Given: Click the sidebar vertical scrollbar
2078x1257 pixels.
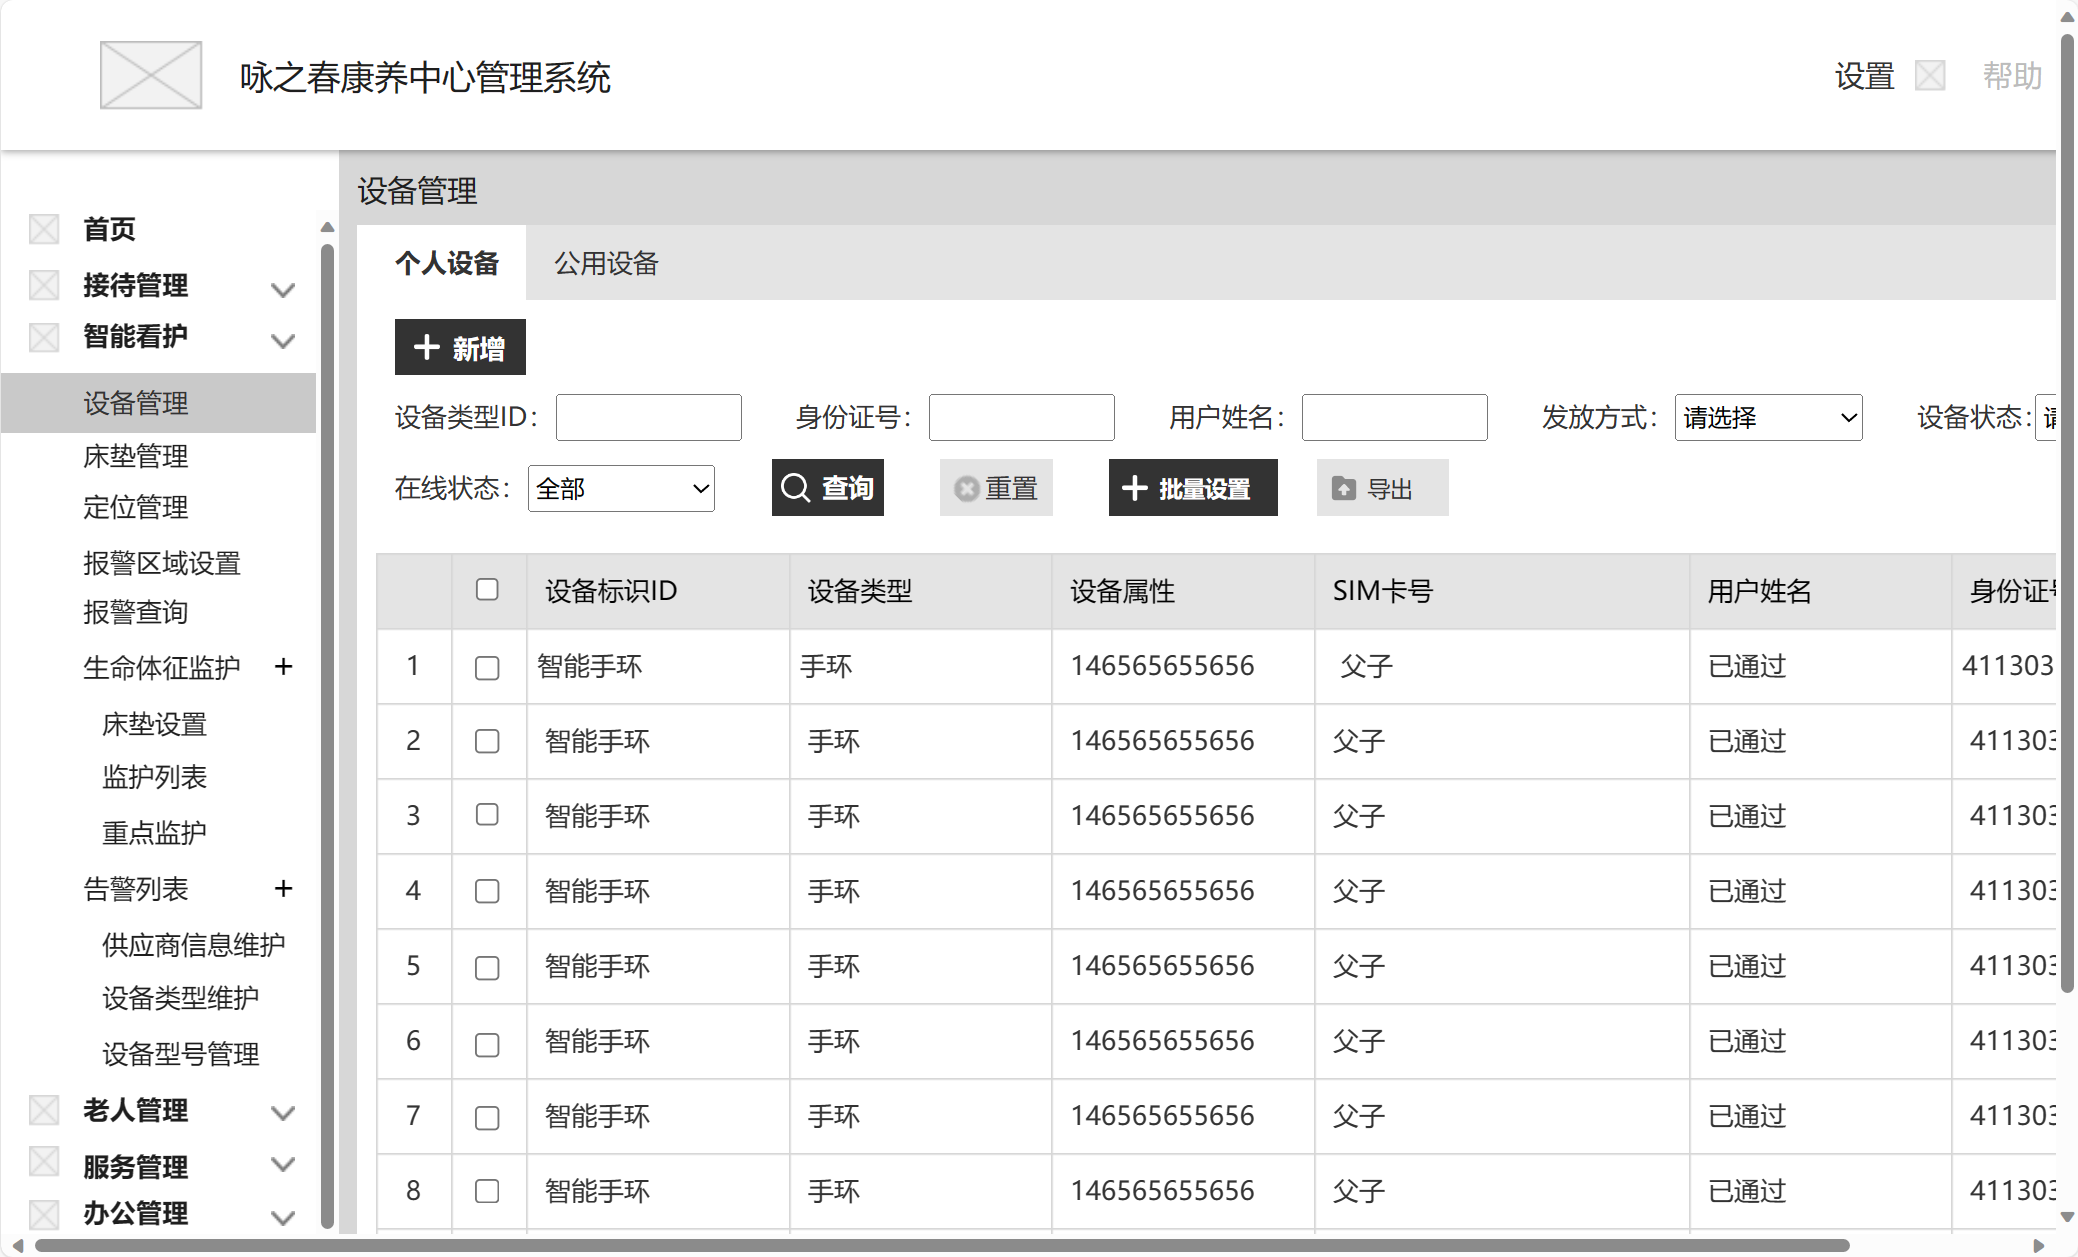Looking at the screenshot, I should [327, 735].
